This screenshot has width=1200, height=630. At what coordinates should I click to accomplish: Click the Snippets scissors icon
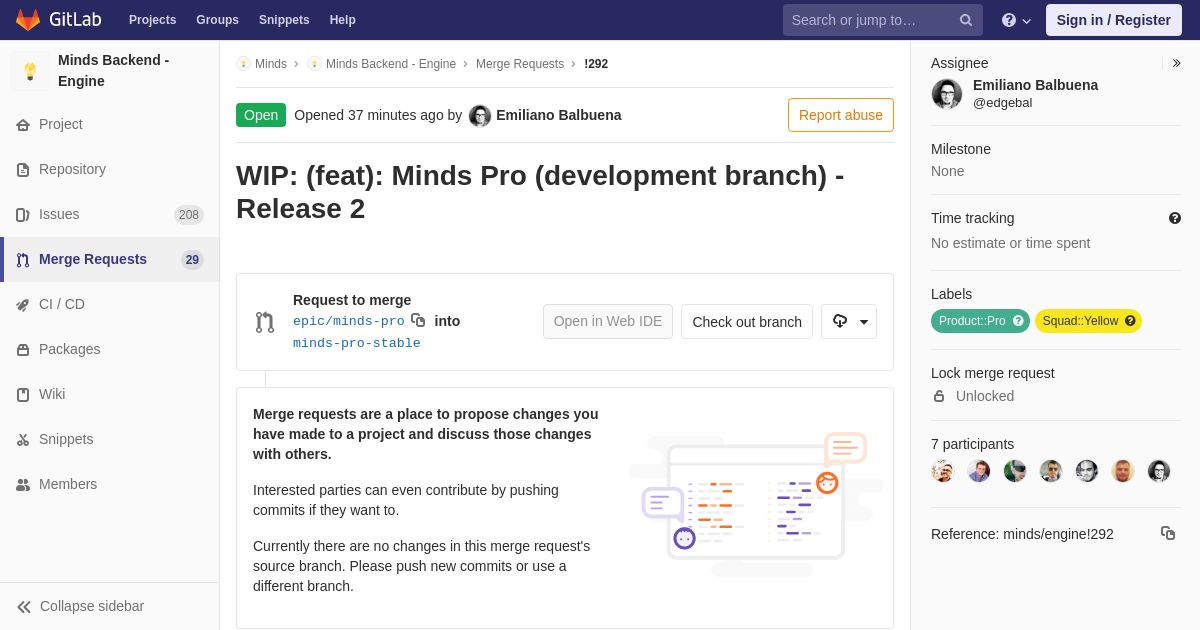pyautogui.click(x=23, y=440)
